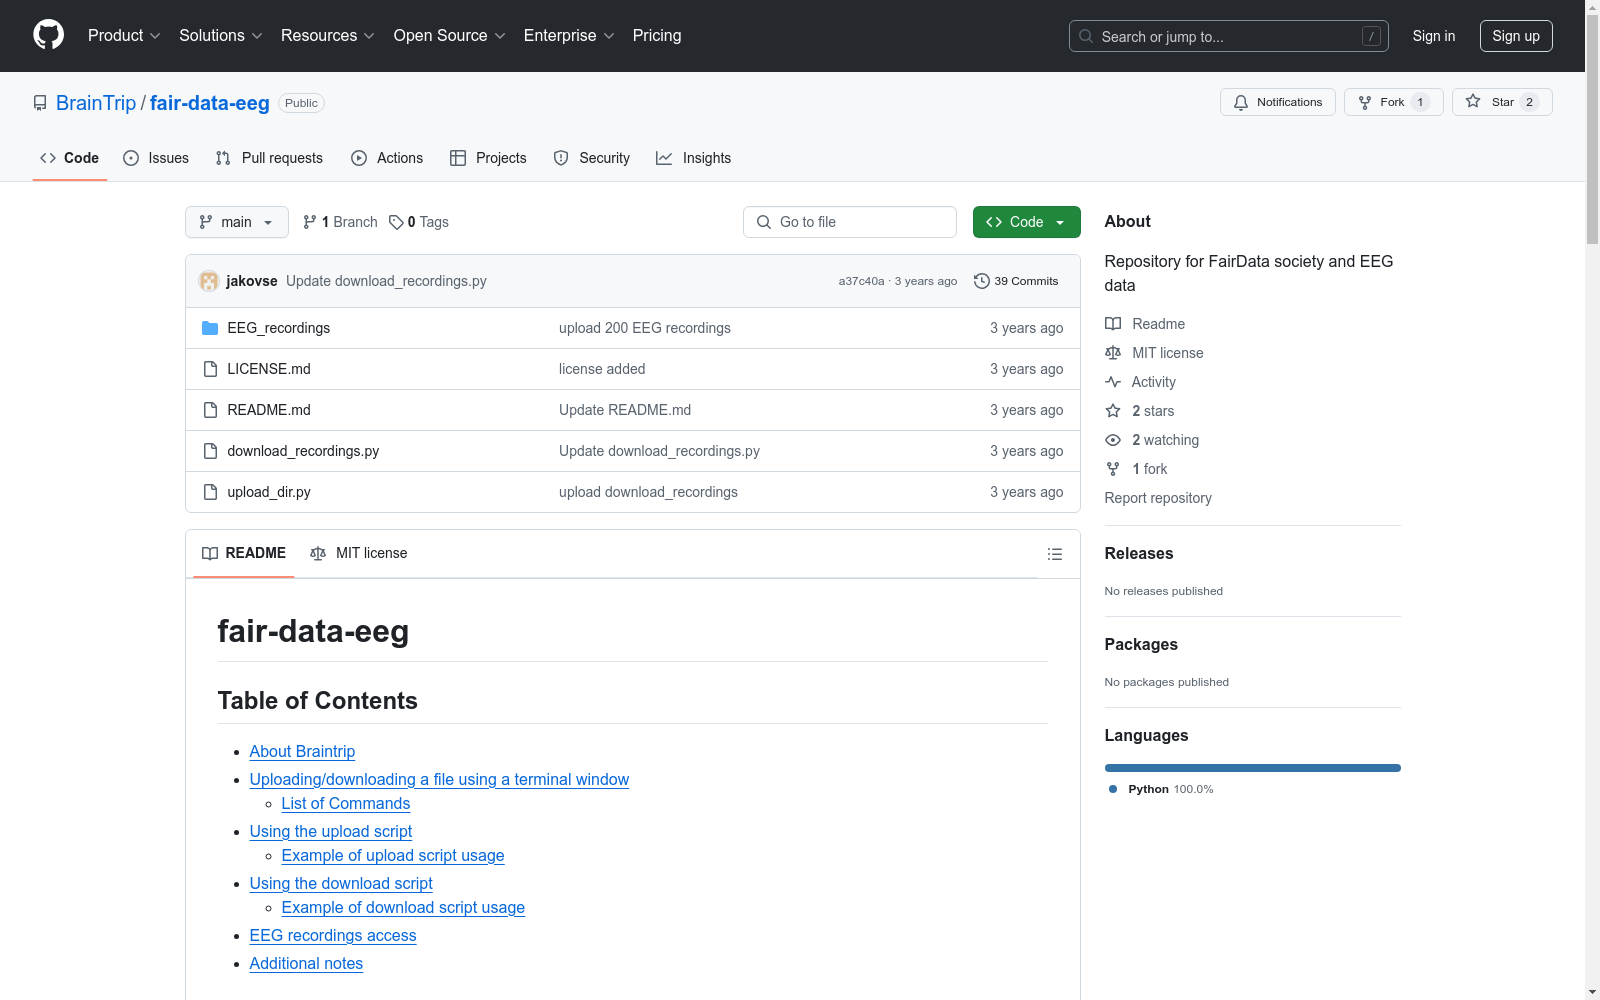The image size is (1600, 1000).
Task: Jump to EEG recordings access
Action: coord(333,936)
